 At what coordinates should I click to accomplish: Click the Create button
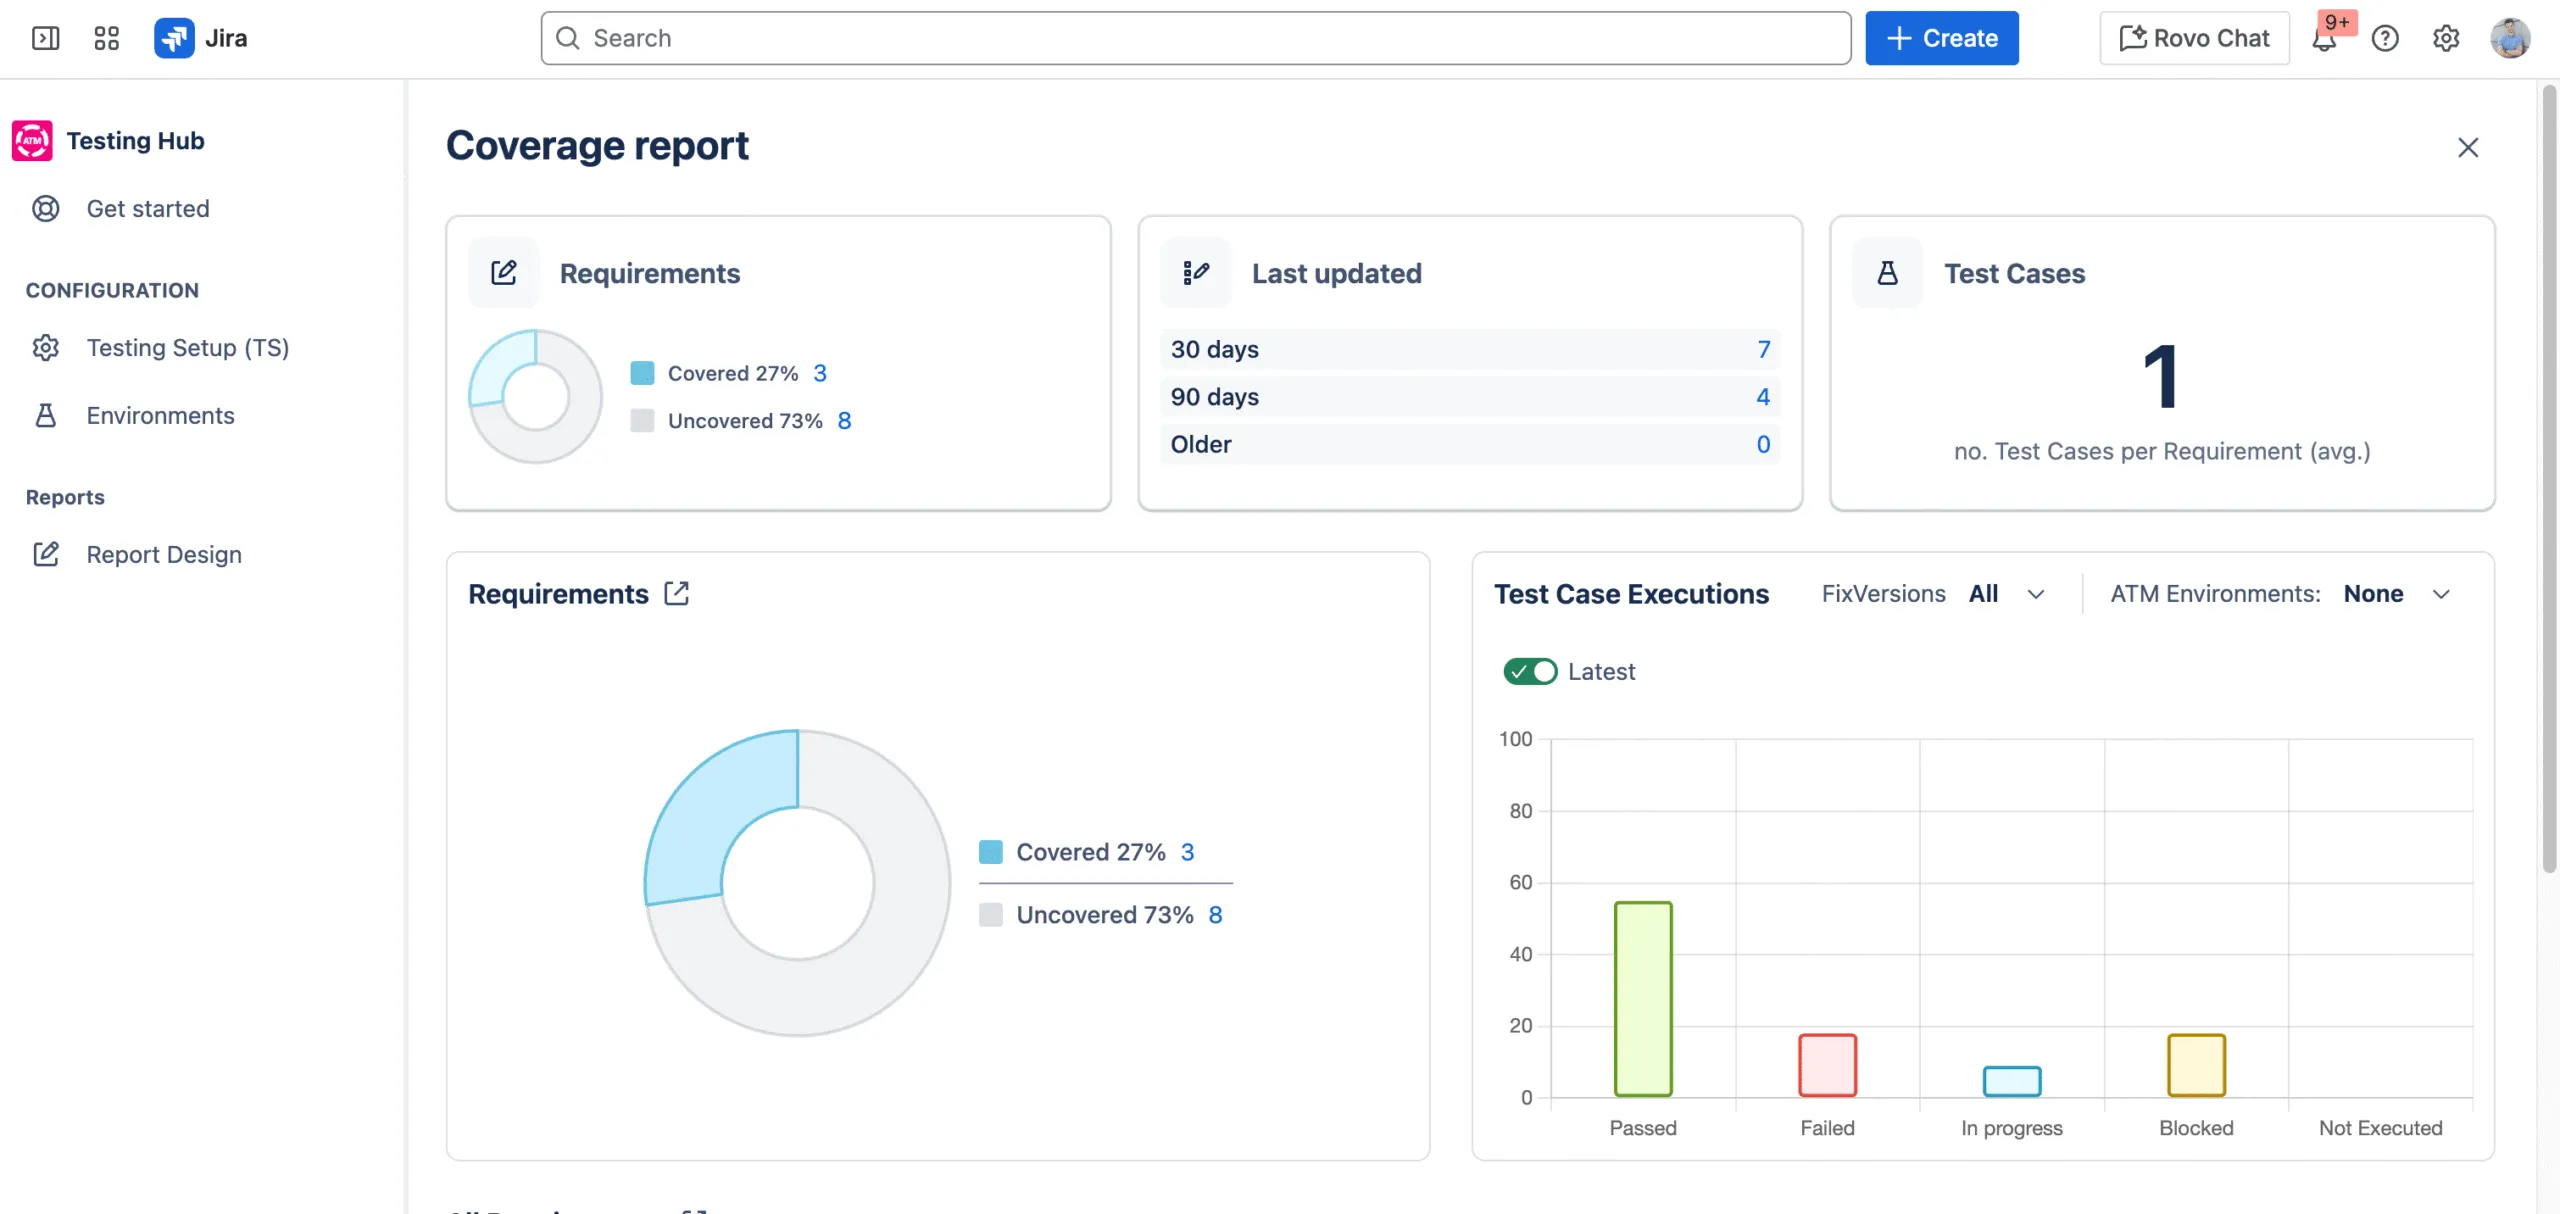pyautogui.click(x=1940, y=38)
